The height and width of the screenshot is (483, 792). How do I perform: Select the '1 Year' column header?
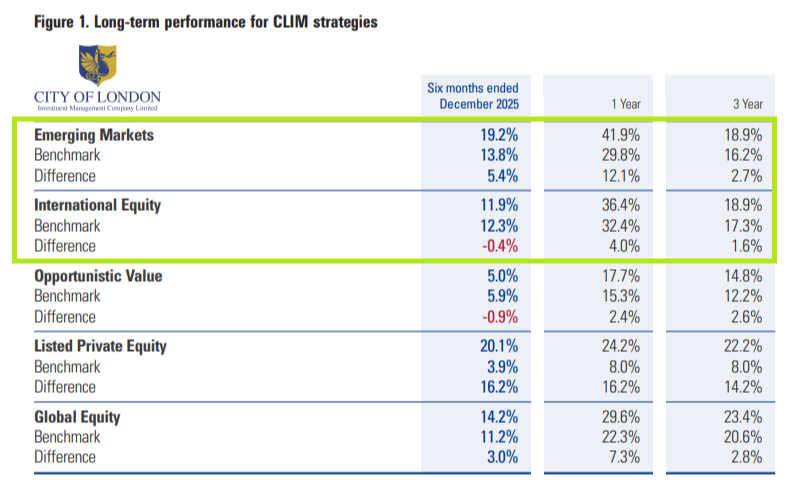pos(626,104)
